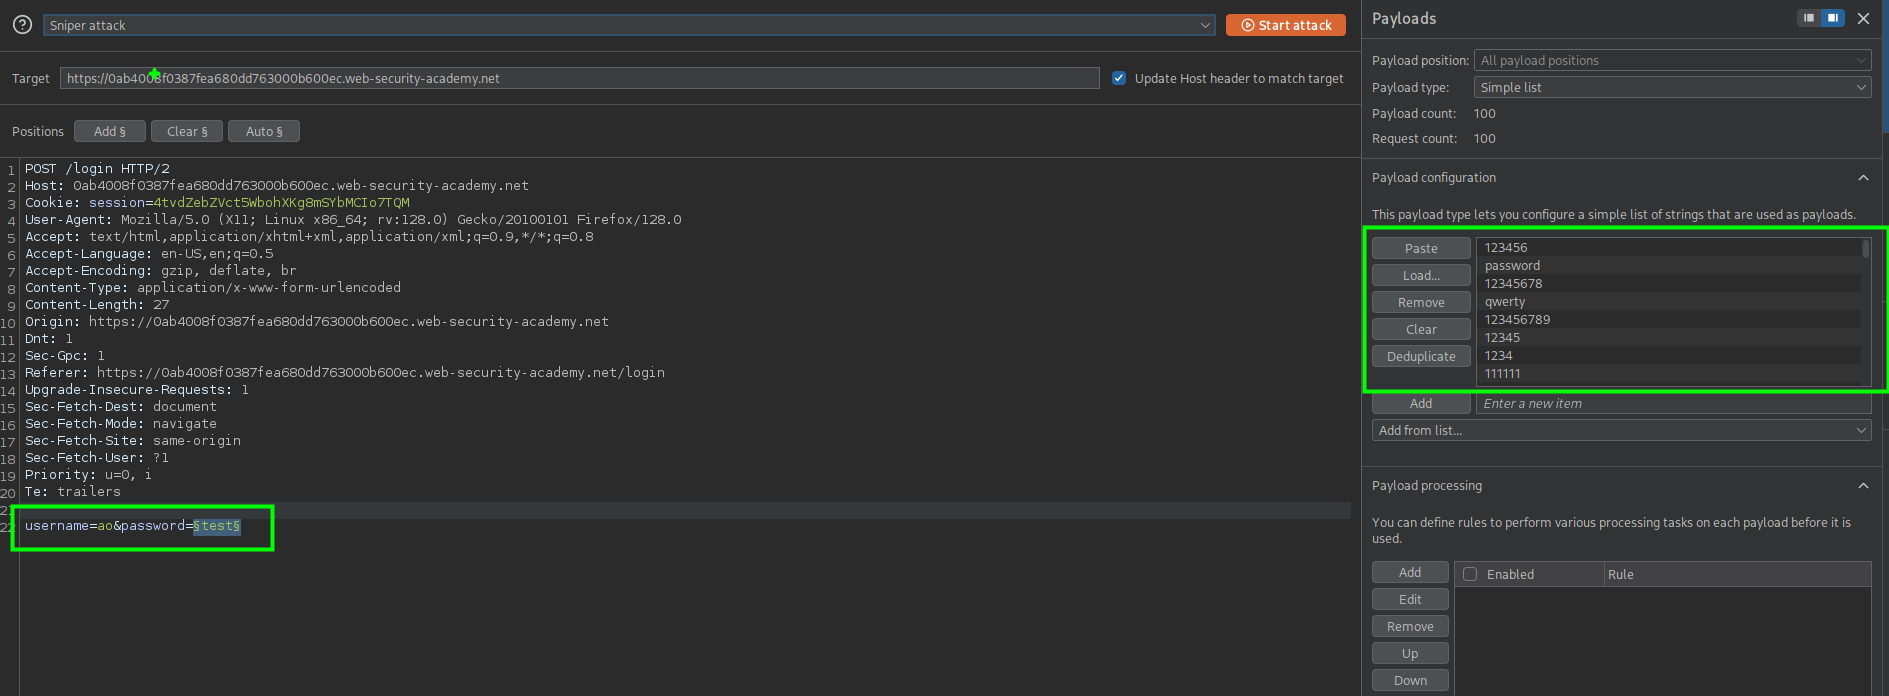Select the qwerty payload in the list

click(x=1505, y=302)
